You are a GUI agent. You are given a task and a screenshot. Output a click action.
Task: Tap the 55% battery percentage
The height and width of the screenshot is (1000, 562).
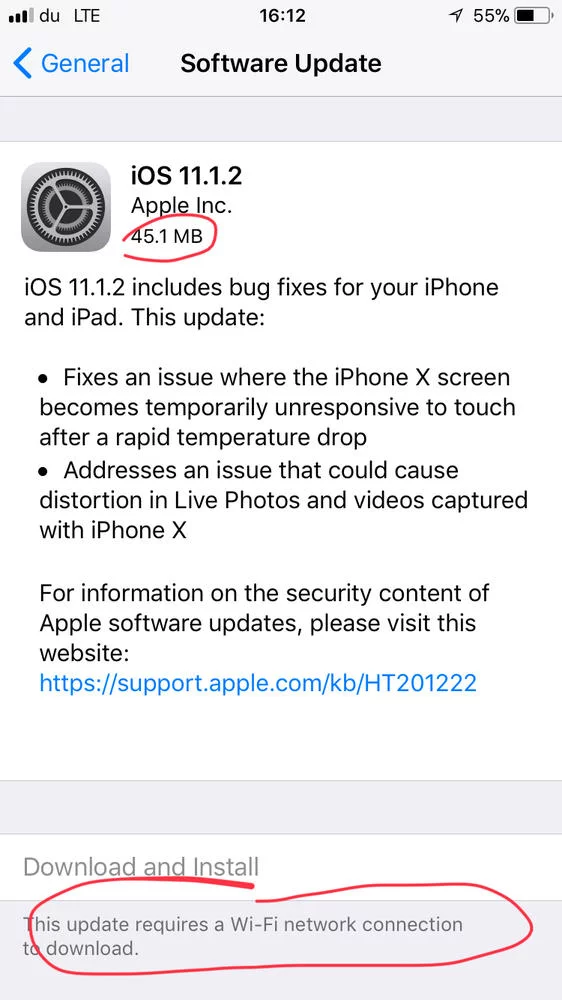491,17
